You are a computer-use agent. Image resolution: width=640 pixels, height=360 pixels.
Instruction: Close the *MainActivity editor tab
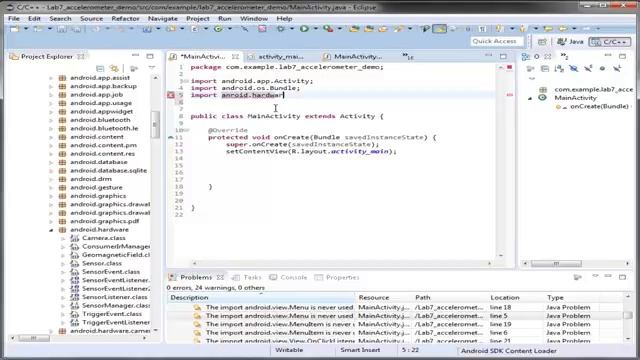[235, 57]
